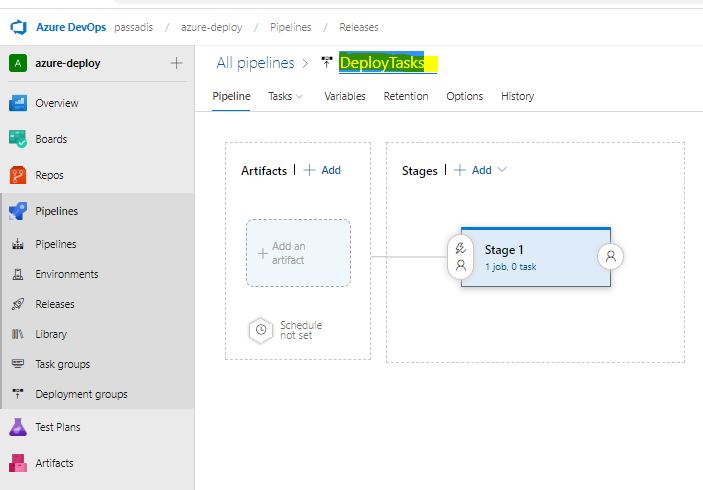Open the 1 job, 0 task link

coord(510,267)
